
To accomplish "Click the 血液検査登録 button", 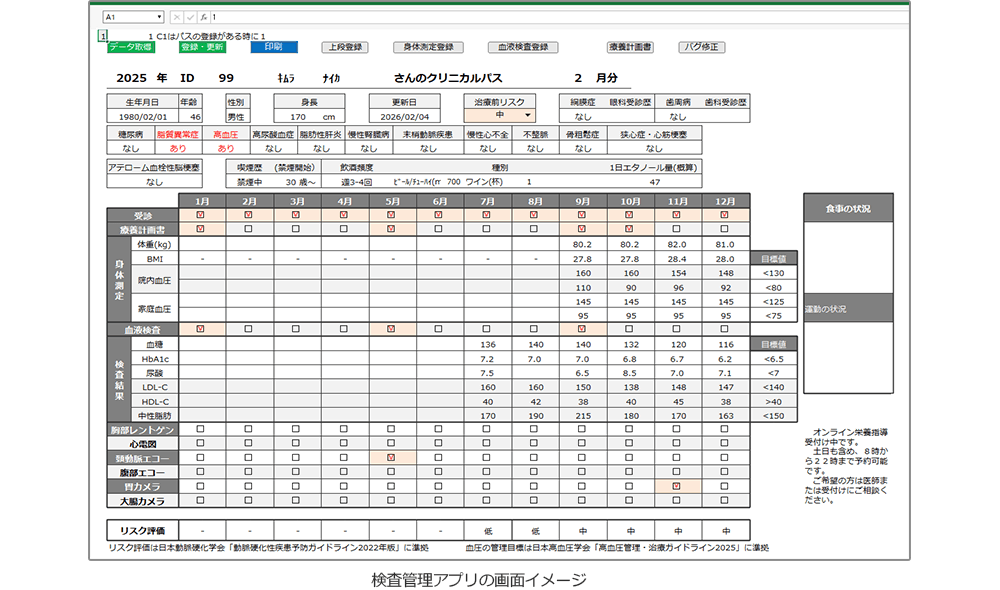I will point(522,47).
